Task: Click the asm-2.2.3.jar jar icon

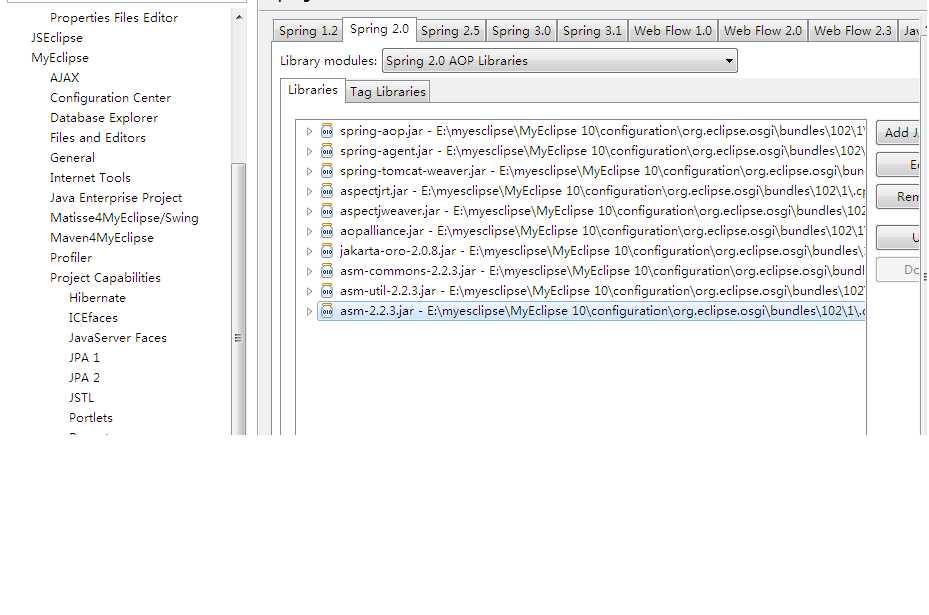Action: pyautogui.click(x=326, y=311)
